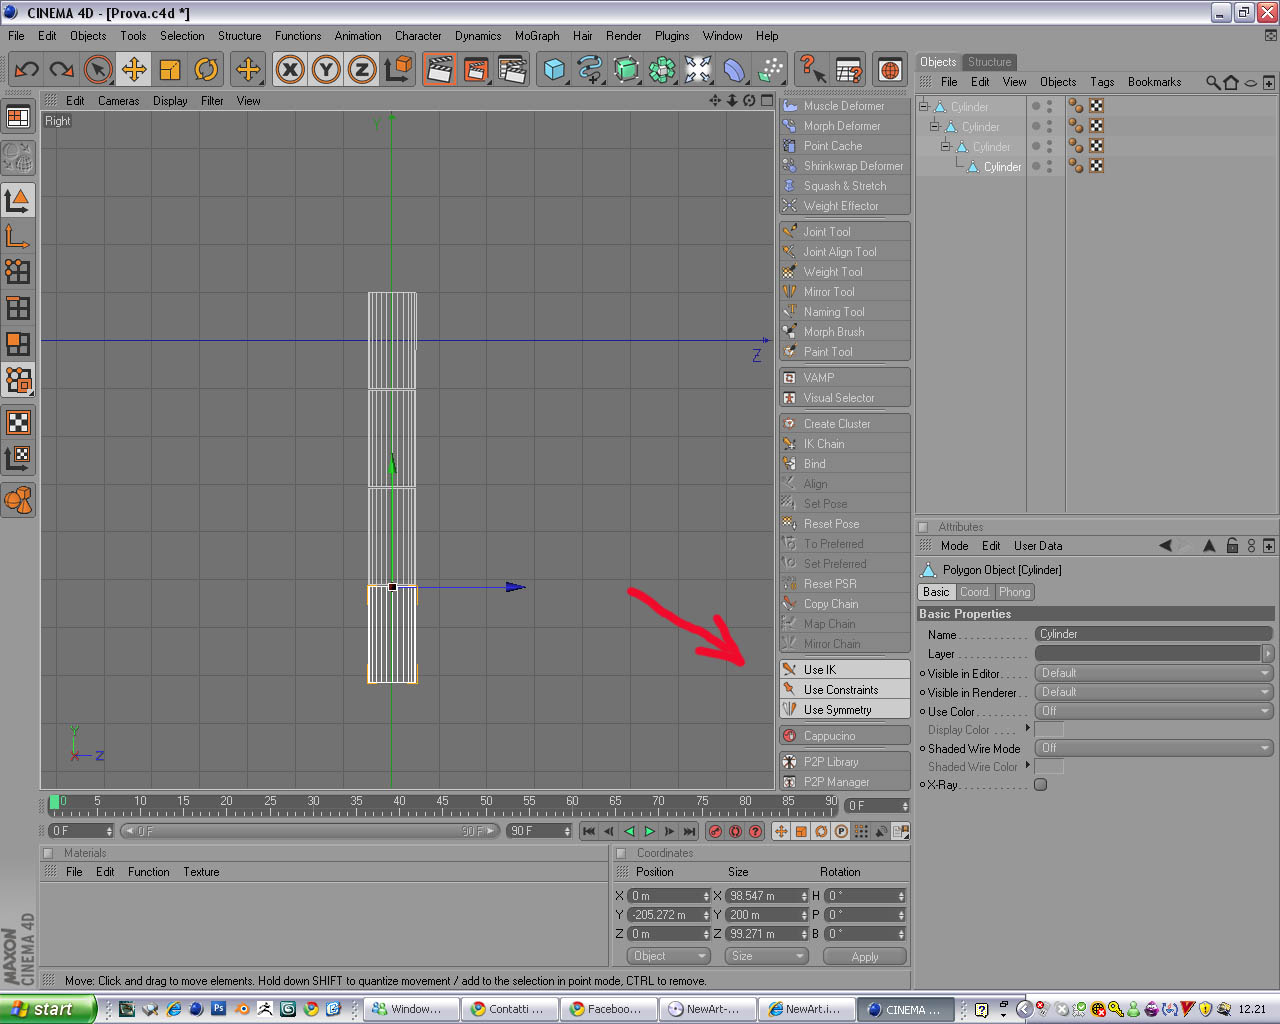Toggle Use Constraints option

(845, 690)
